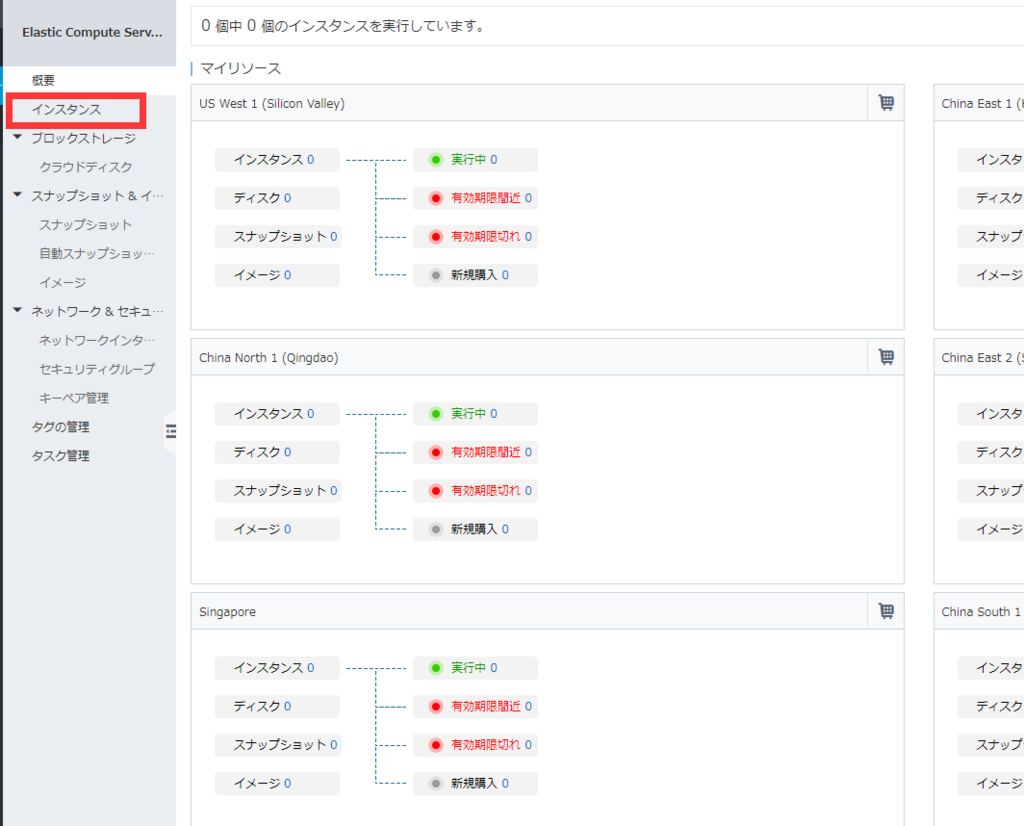This screenshot has height=826, width=1024.
Task: Open イメージ in the sidebar
Action: point(63,282)
